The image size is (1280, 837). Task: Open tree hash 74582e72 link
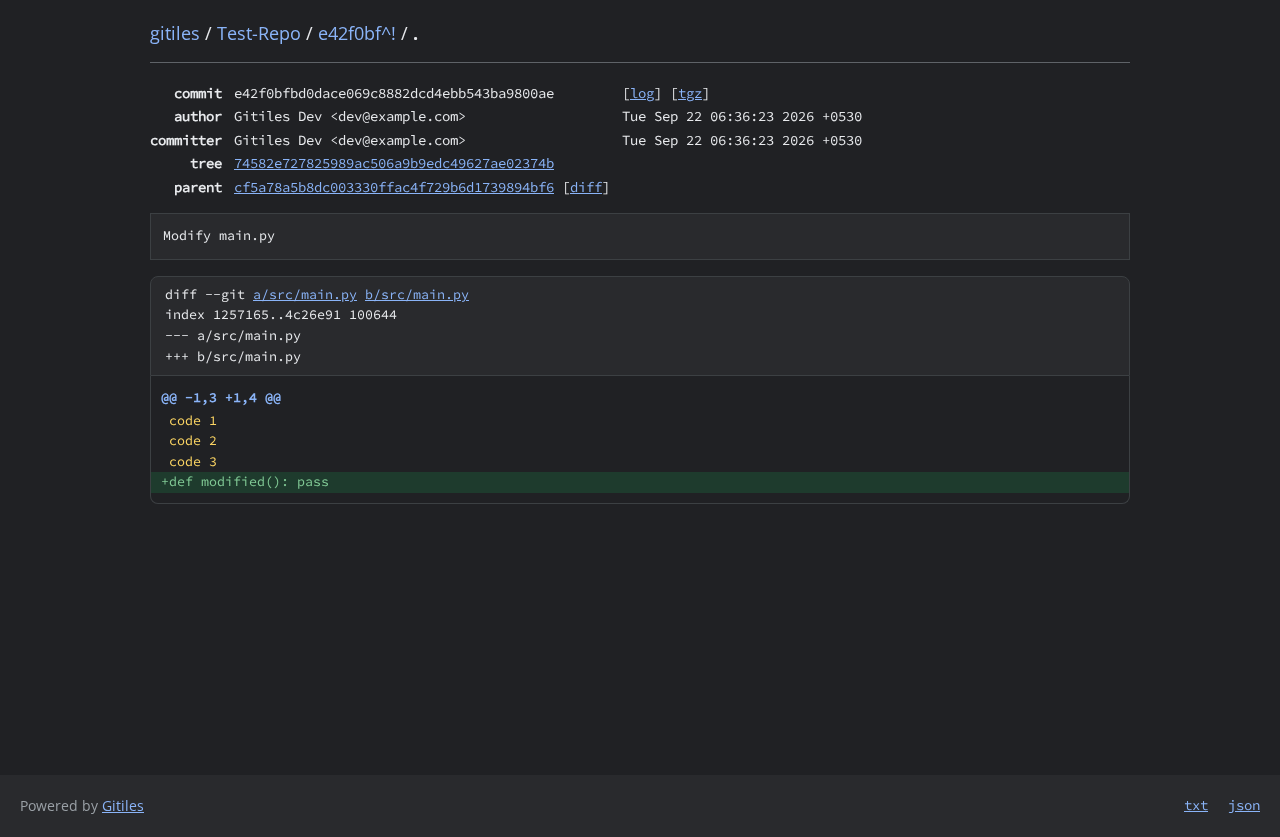coord(394,163)
